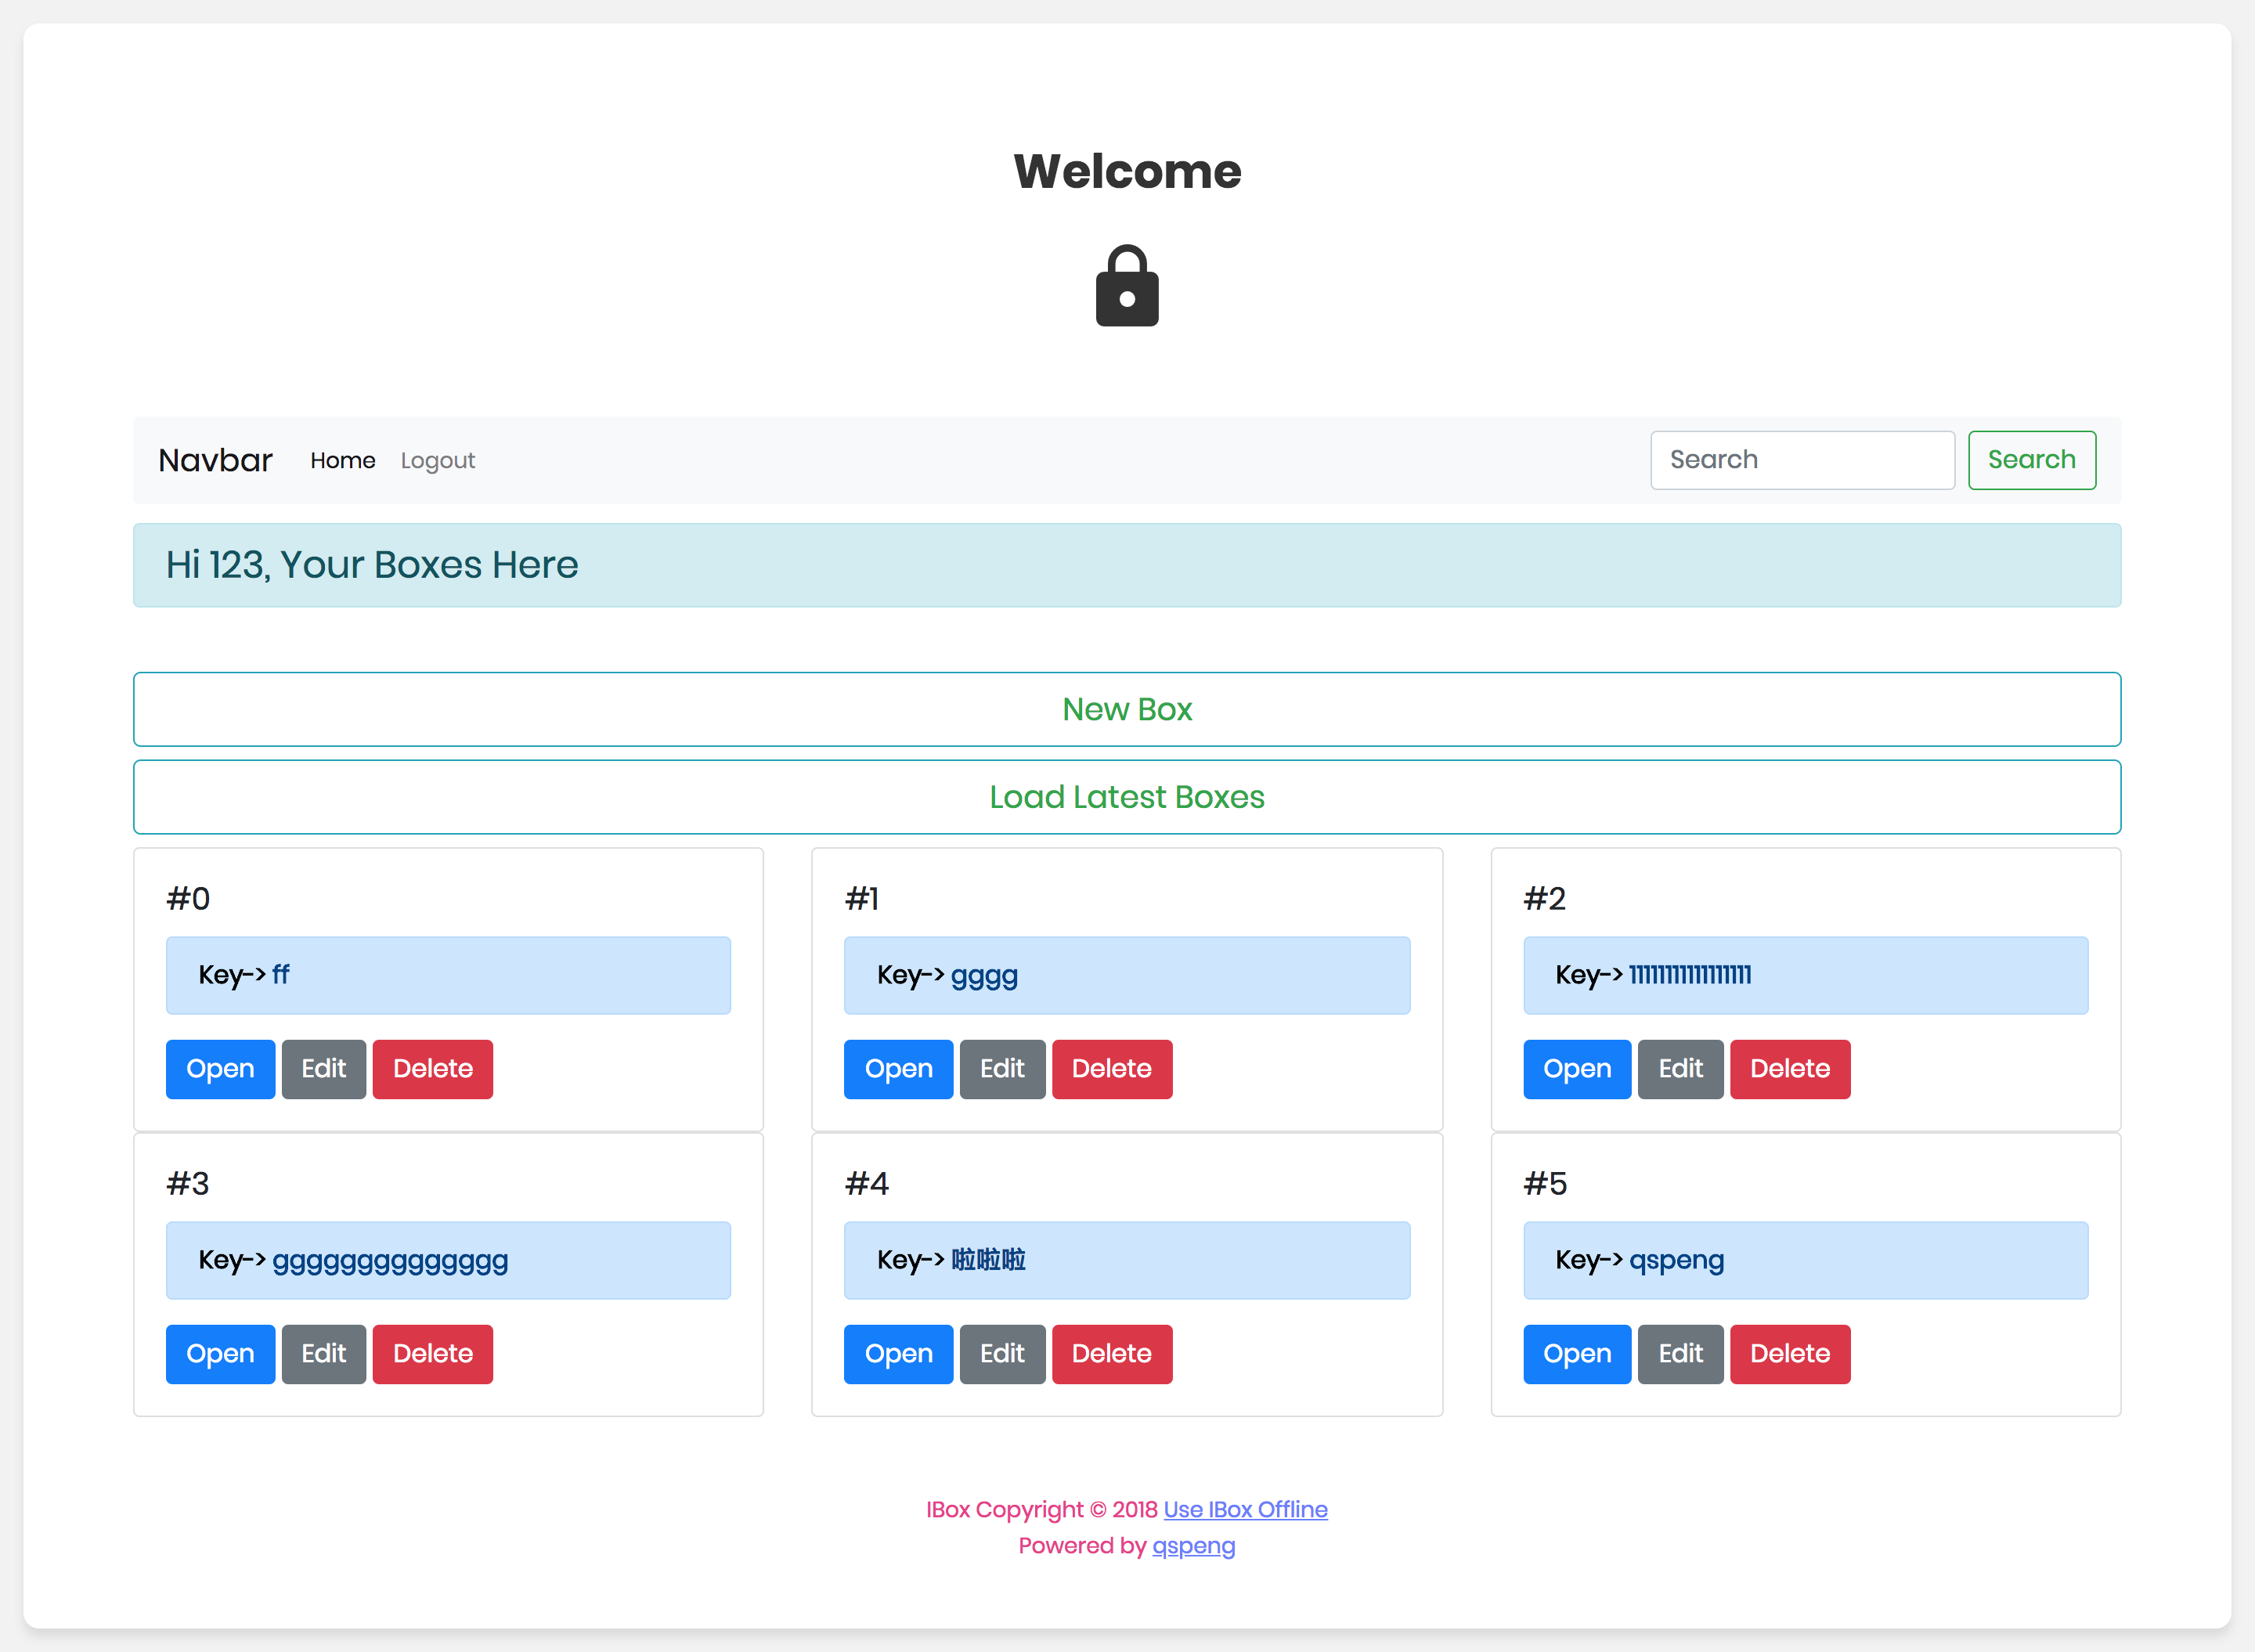Edit box #5 with key qspeng
2255x1652 pixels.
point(1680,1354)
